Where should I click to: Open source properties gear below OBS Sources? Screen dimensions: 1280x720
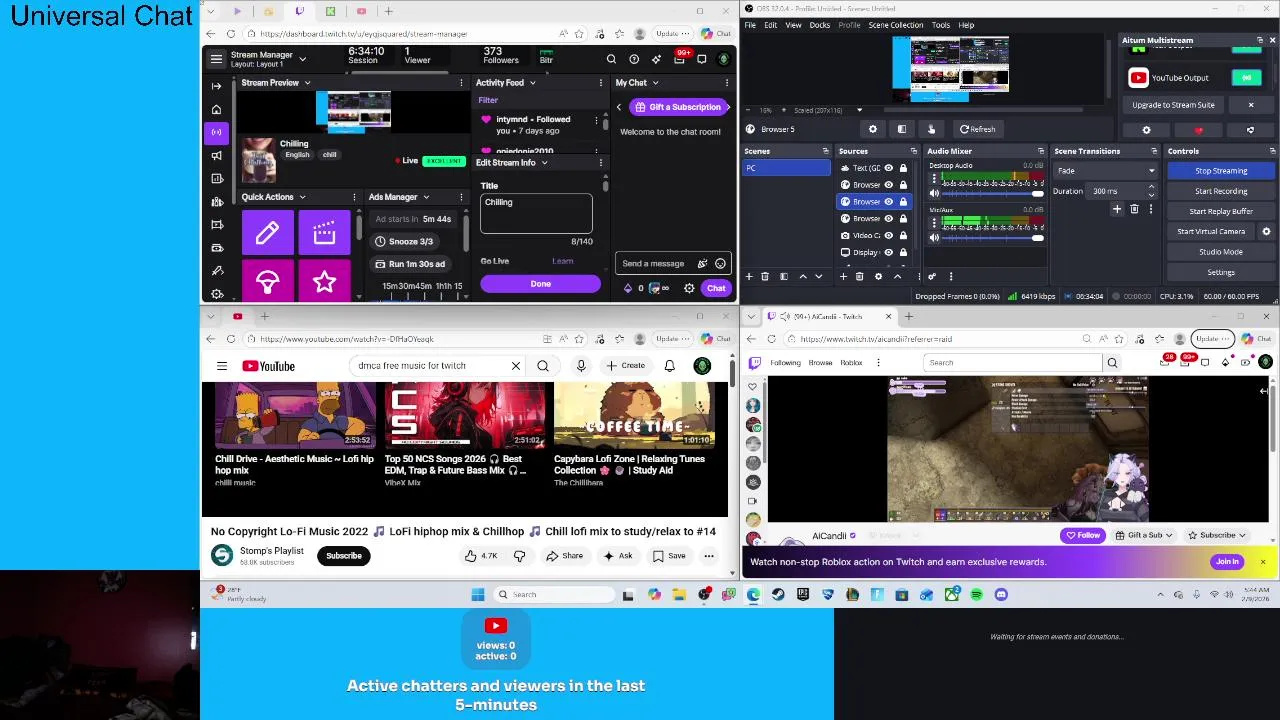(878, 276)
